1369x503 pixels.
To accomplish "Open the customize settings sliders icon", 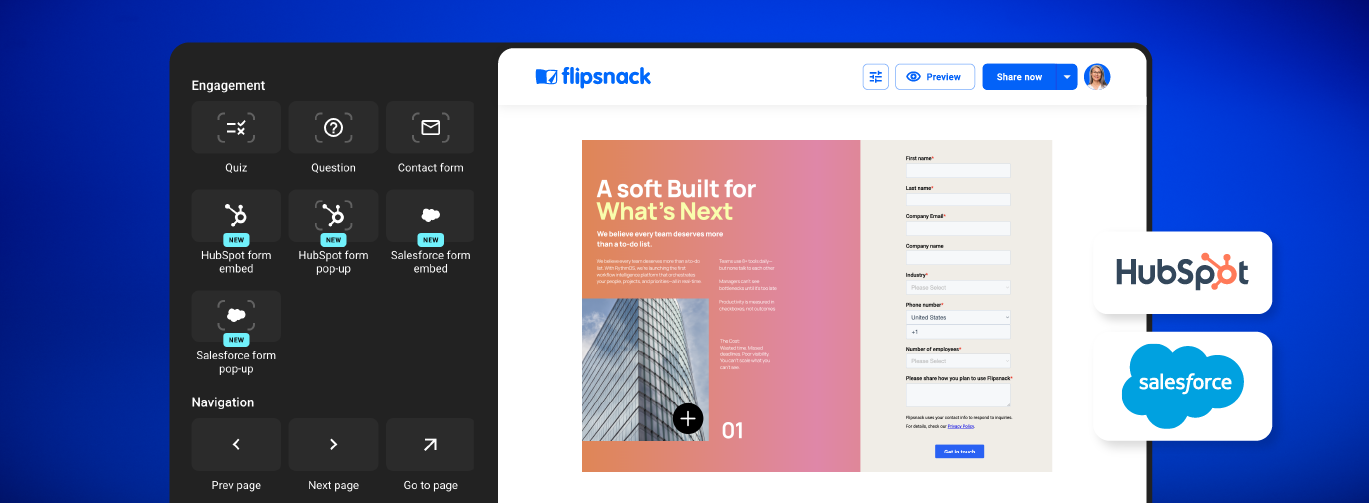I will click(x=876, y=77).
